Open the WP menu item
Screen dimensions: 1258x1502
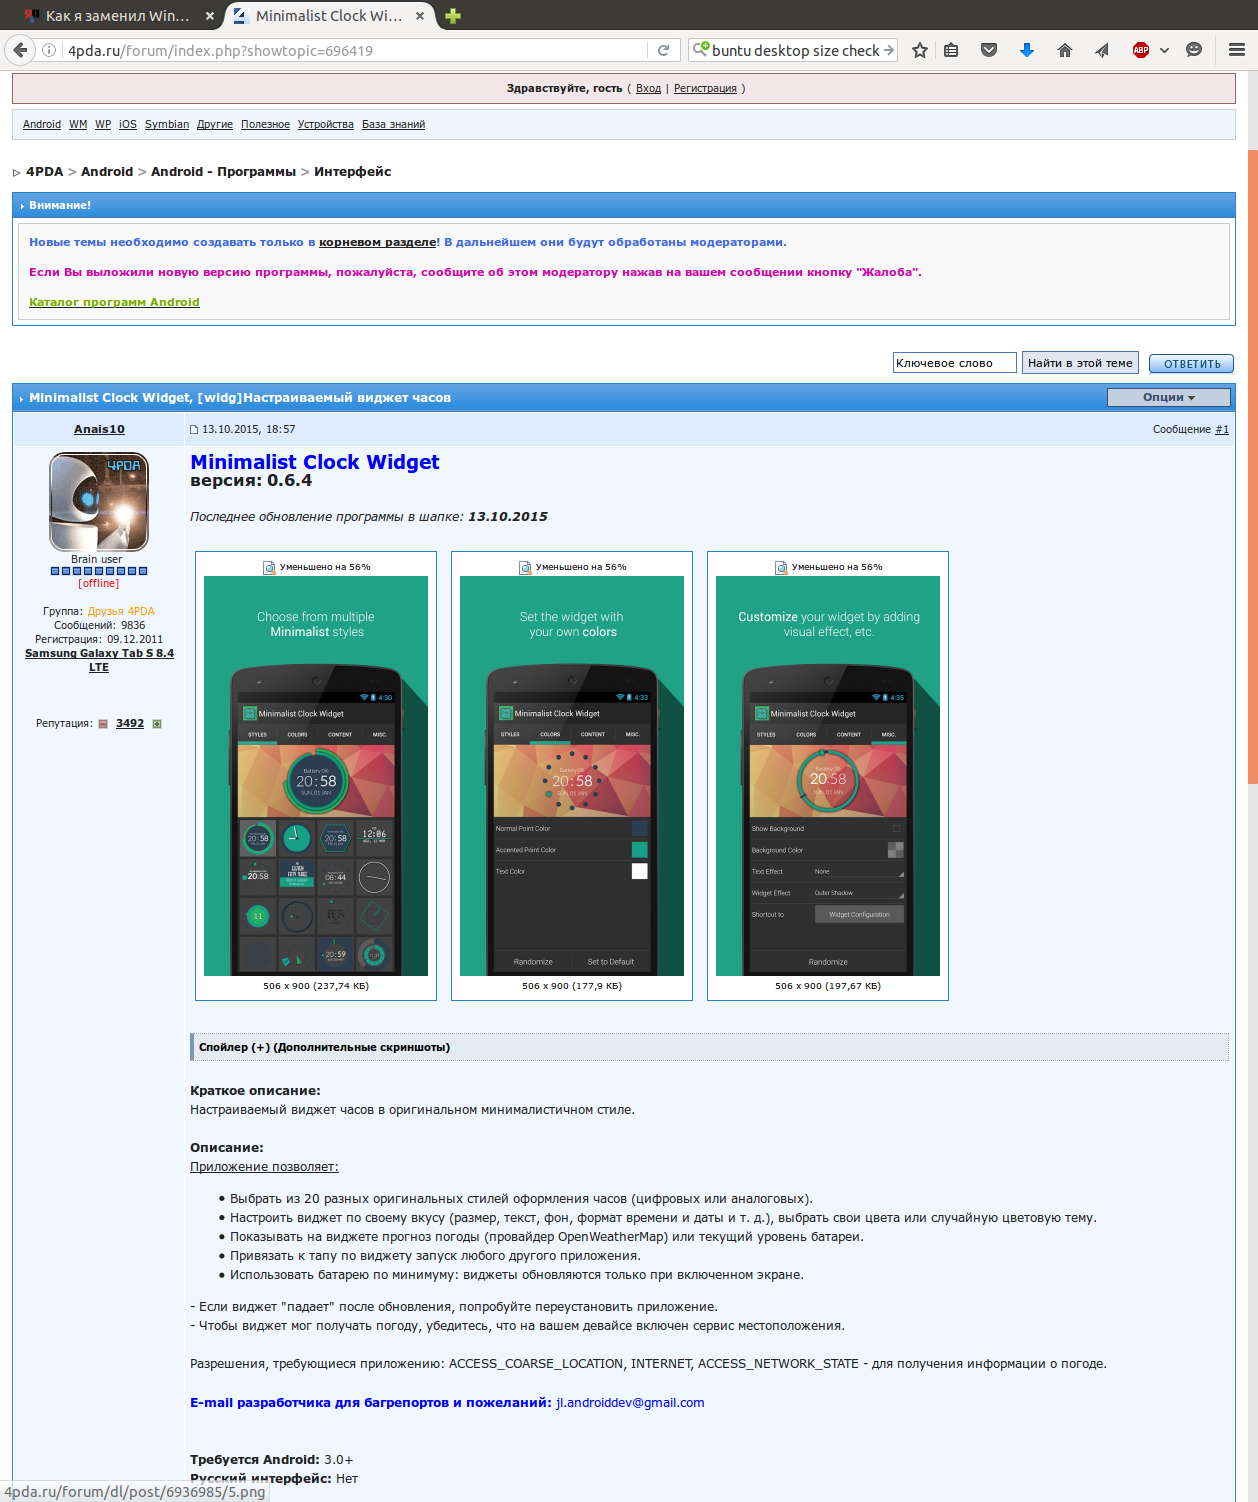tap(103, 125)
